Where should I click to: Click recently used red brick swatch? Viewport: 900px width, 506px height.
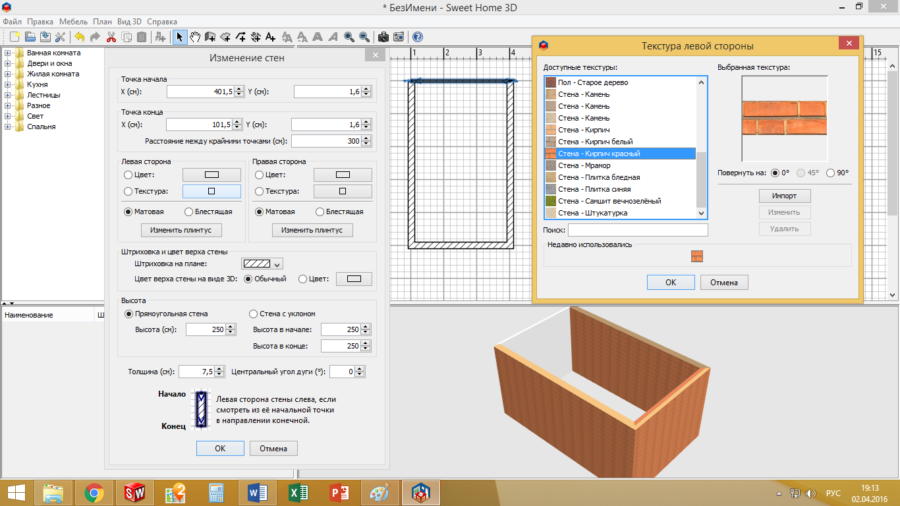pos(697,256)
